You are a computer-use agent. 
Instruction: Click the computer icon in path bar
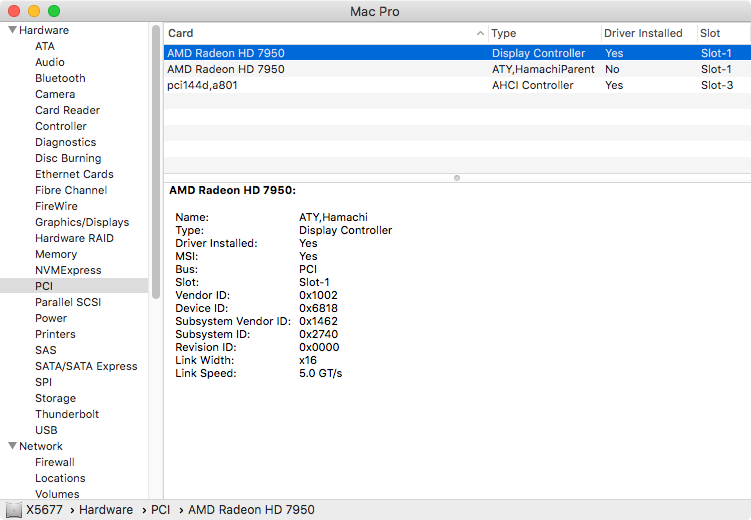pos(14,510)
